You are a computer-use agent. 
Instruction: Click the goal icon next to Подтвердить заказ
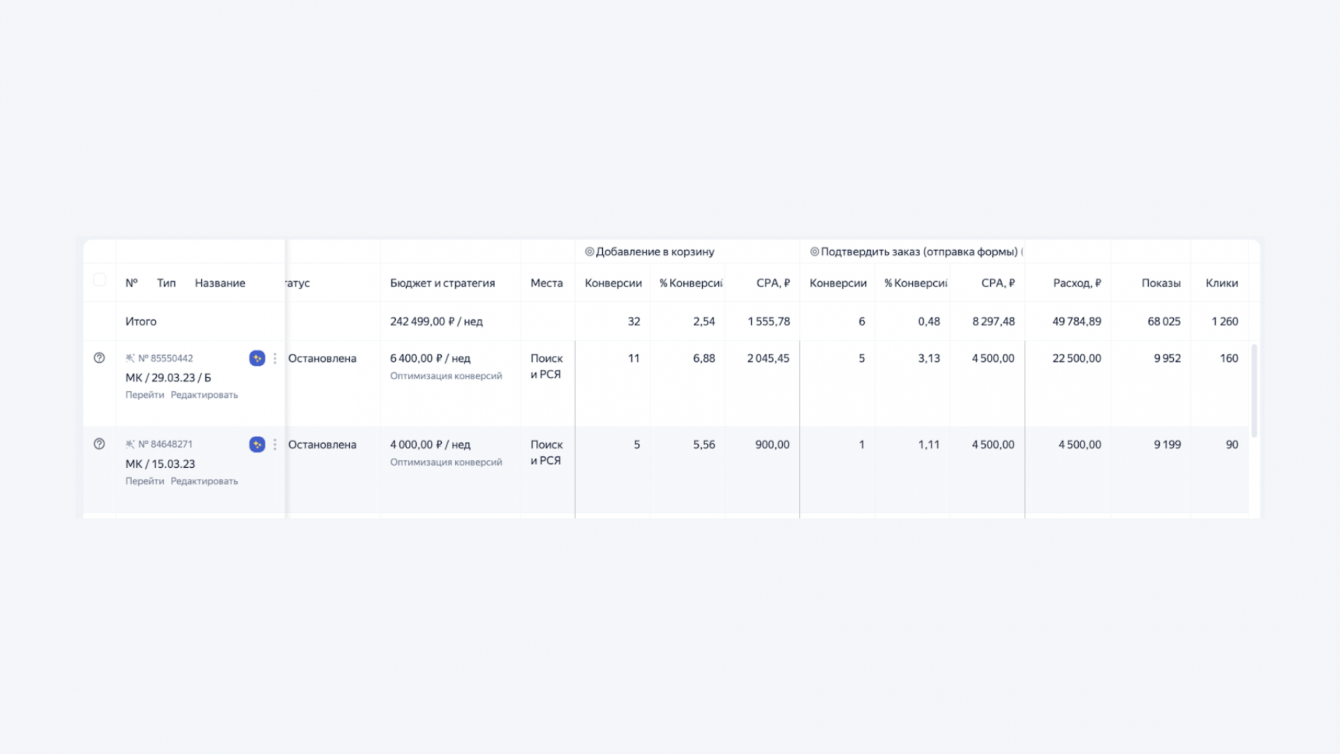click(x=814, y=252)
